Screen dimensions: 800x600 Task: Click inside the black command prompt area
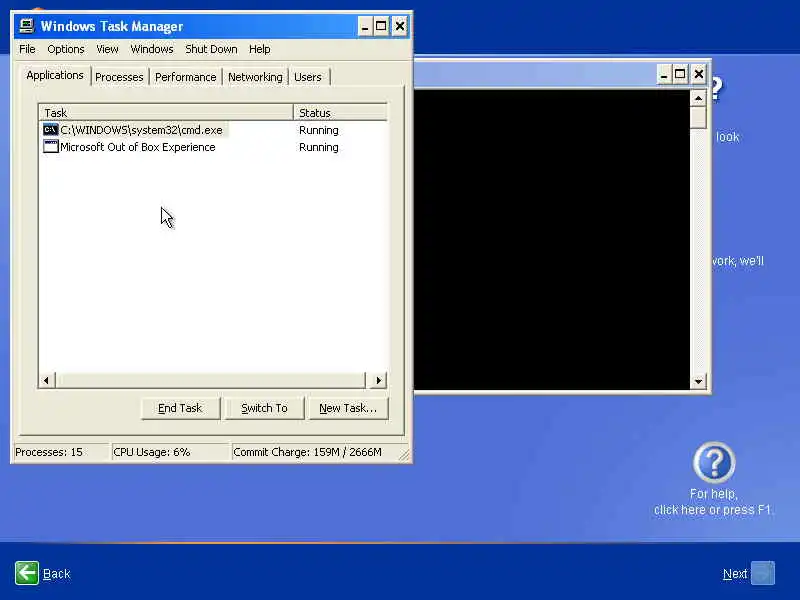point(552,240)
